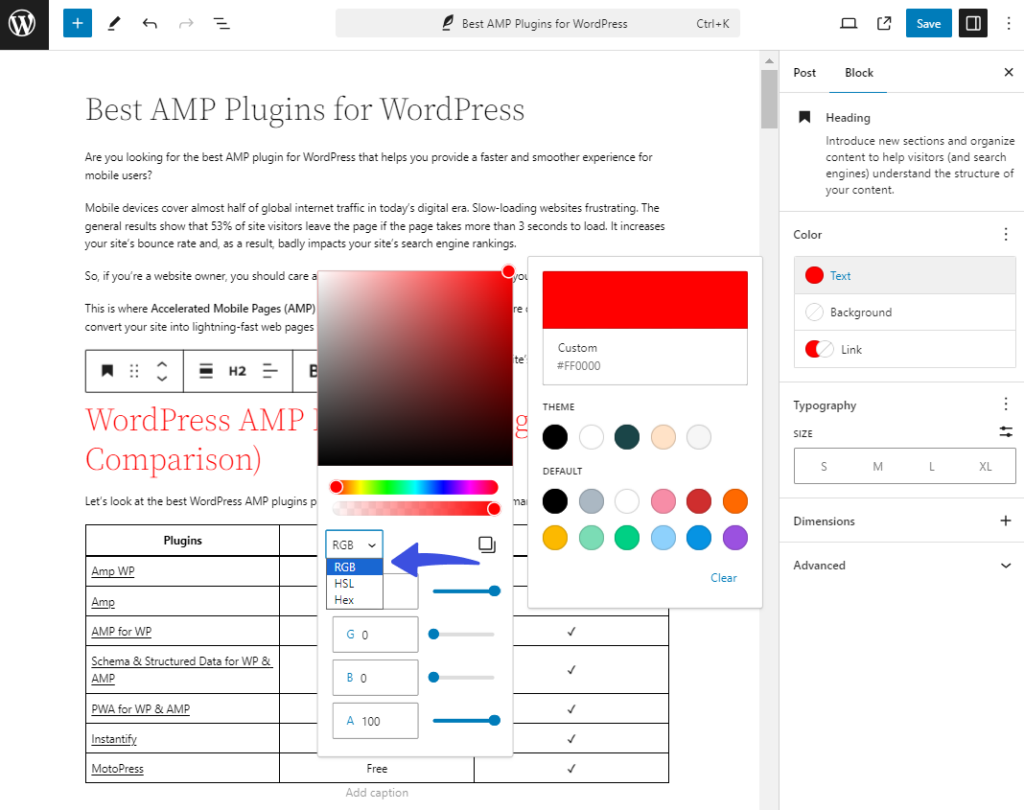Copy the color value icon
This screenshot has height=810, width=1024.
(x=487, y=544)
